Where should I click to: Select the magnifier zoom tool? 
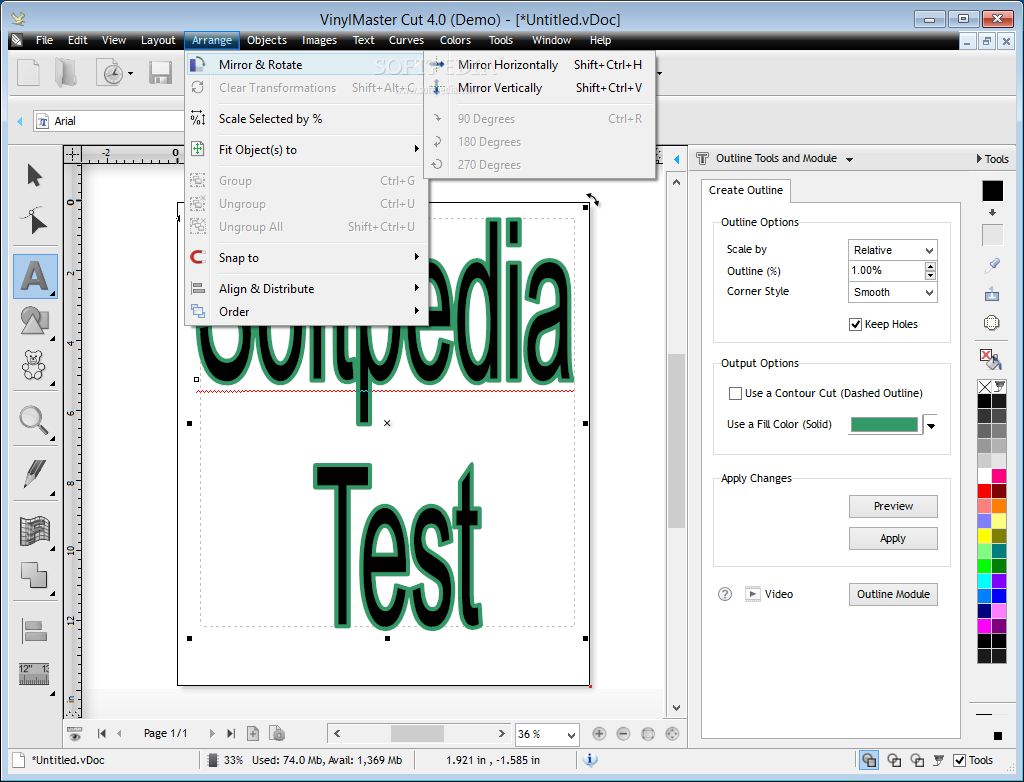click(35, 421)
